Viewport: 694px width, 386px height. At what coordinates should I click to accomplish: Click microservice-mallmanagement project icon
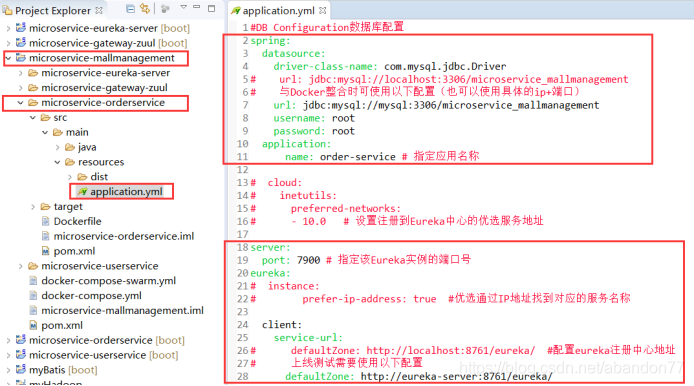20,58
